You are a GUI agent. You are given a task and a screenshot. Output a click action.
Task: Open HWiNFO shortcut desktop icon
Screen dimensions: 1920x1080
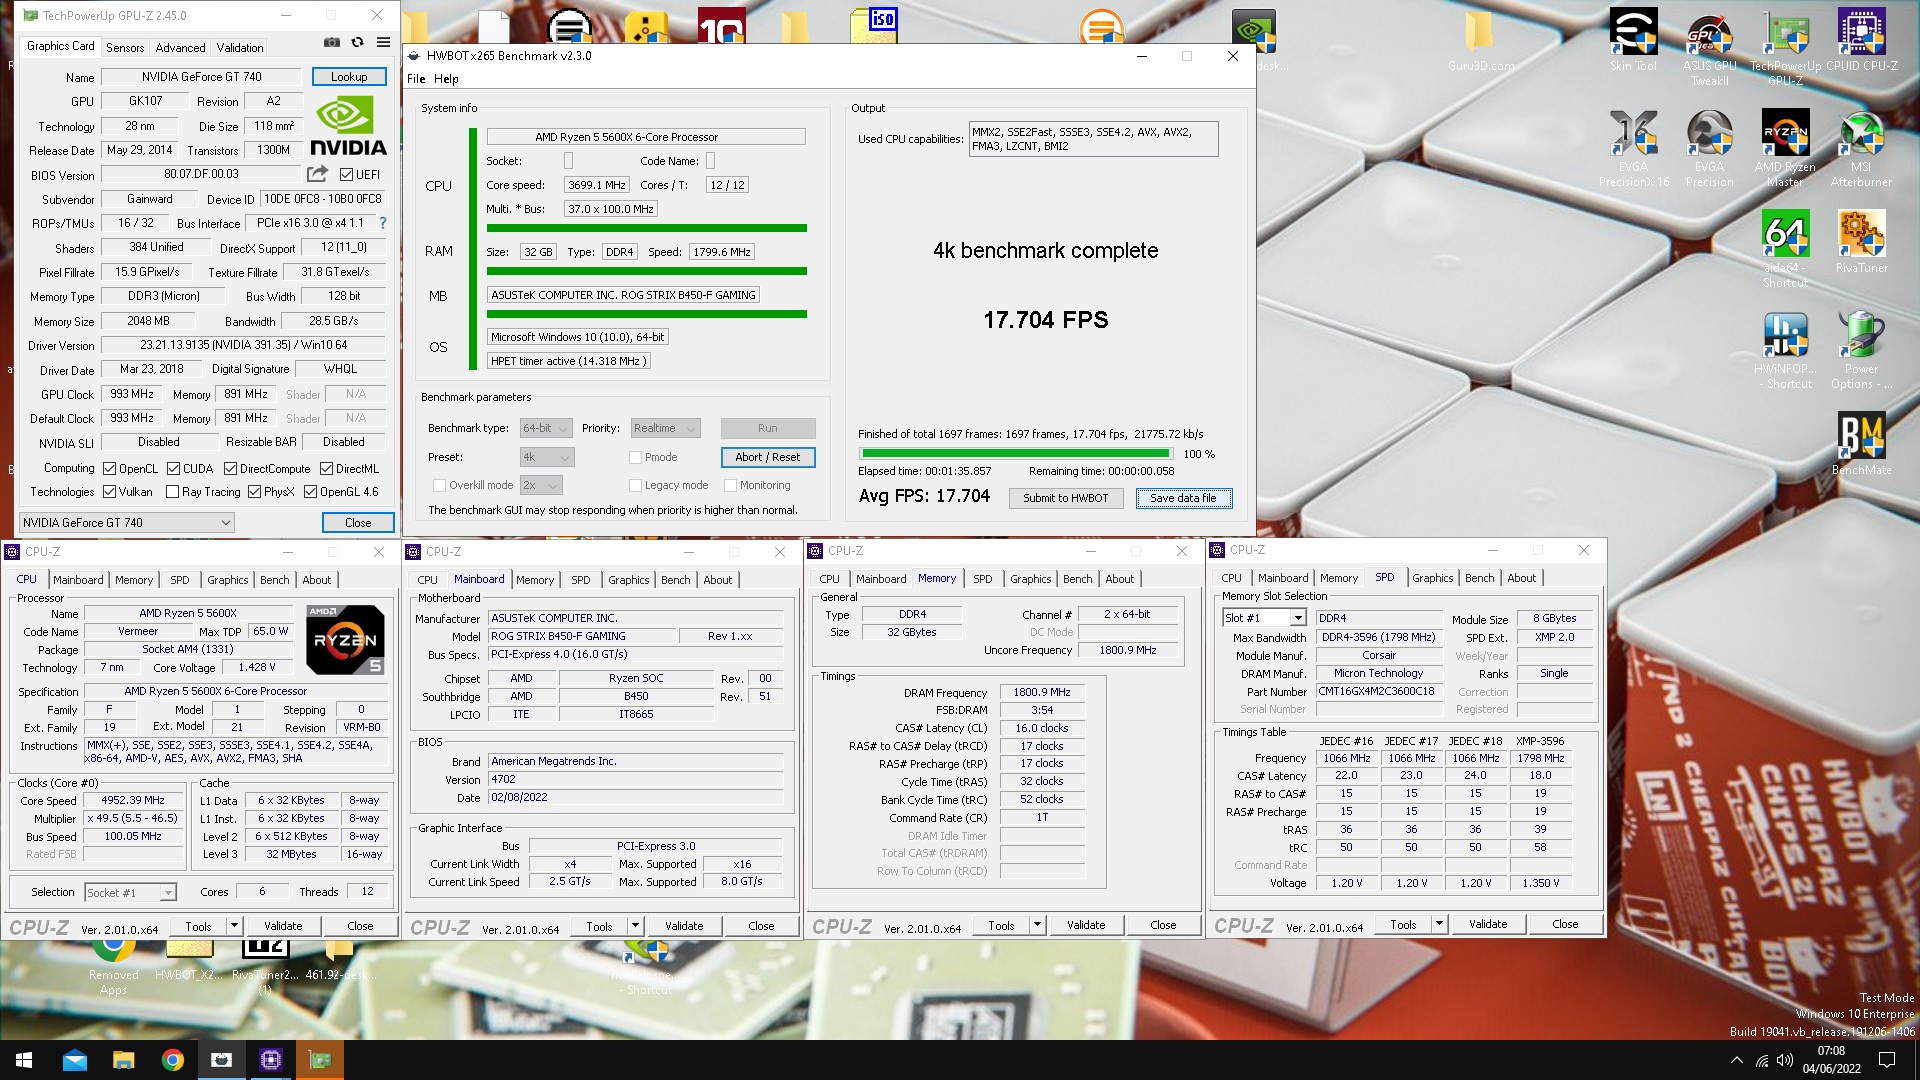[1785, 350]
